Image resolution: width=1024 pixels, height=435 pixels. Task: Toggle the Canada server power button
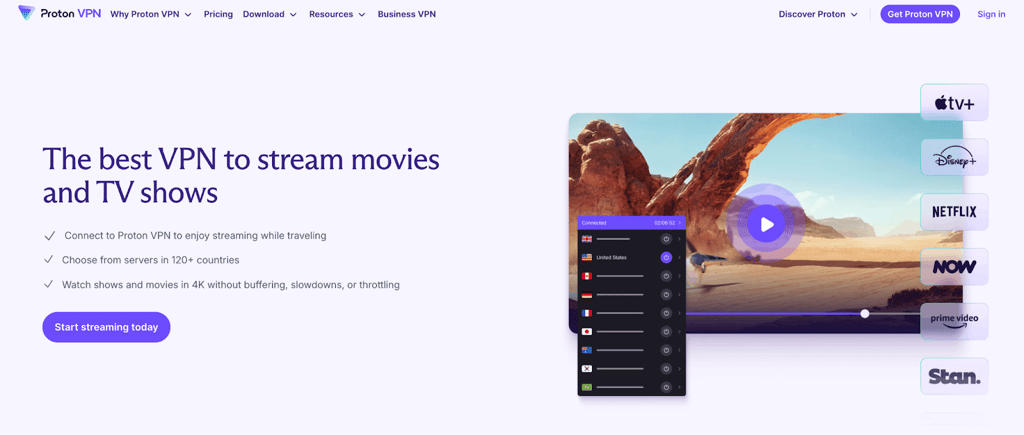point(666,276)
